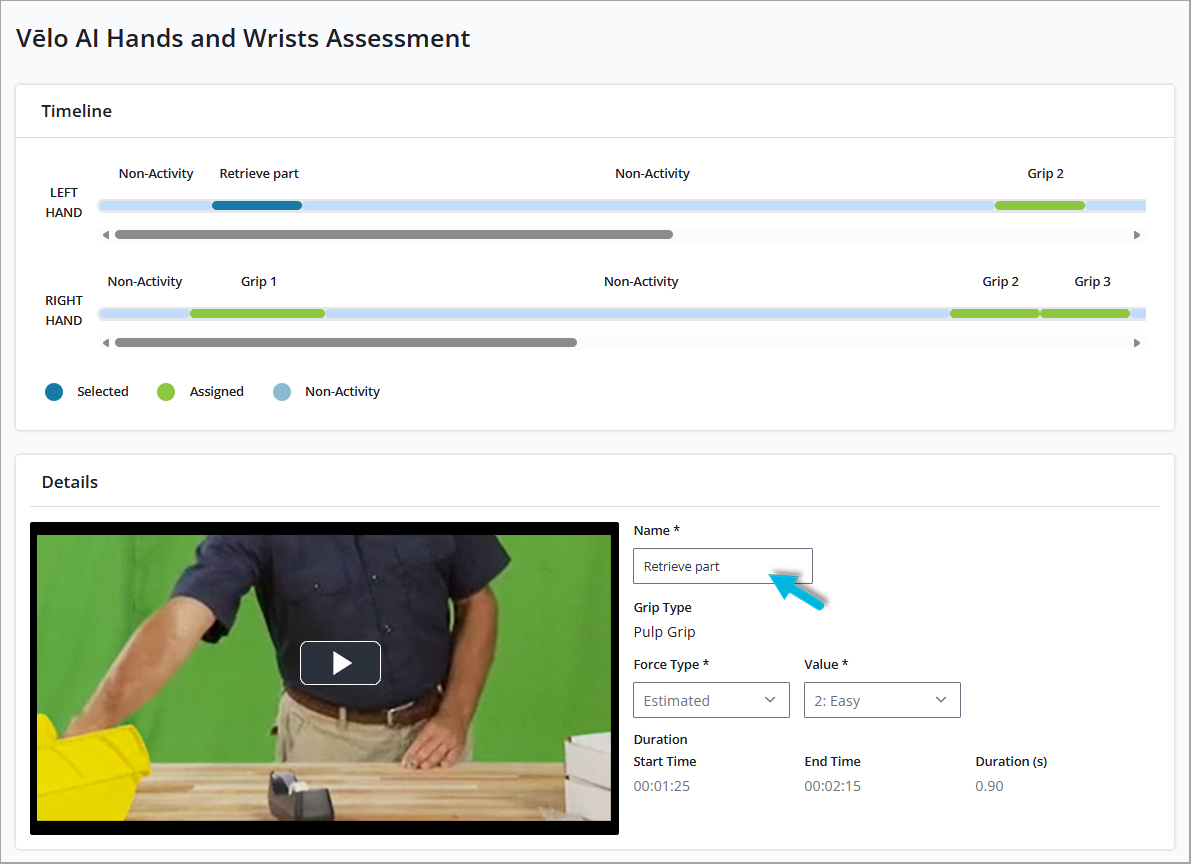Click left hand scrollbar right arrow
Image resolution: width=1191 pixels, height=864 pixels.
tap(1136, 235)
